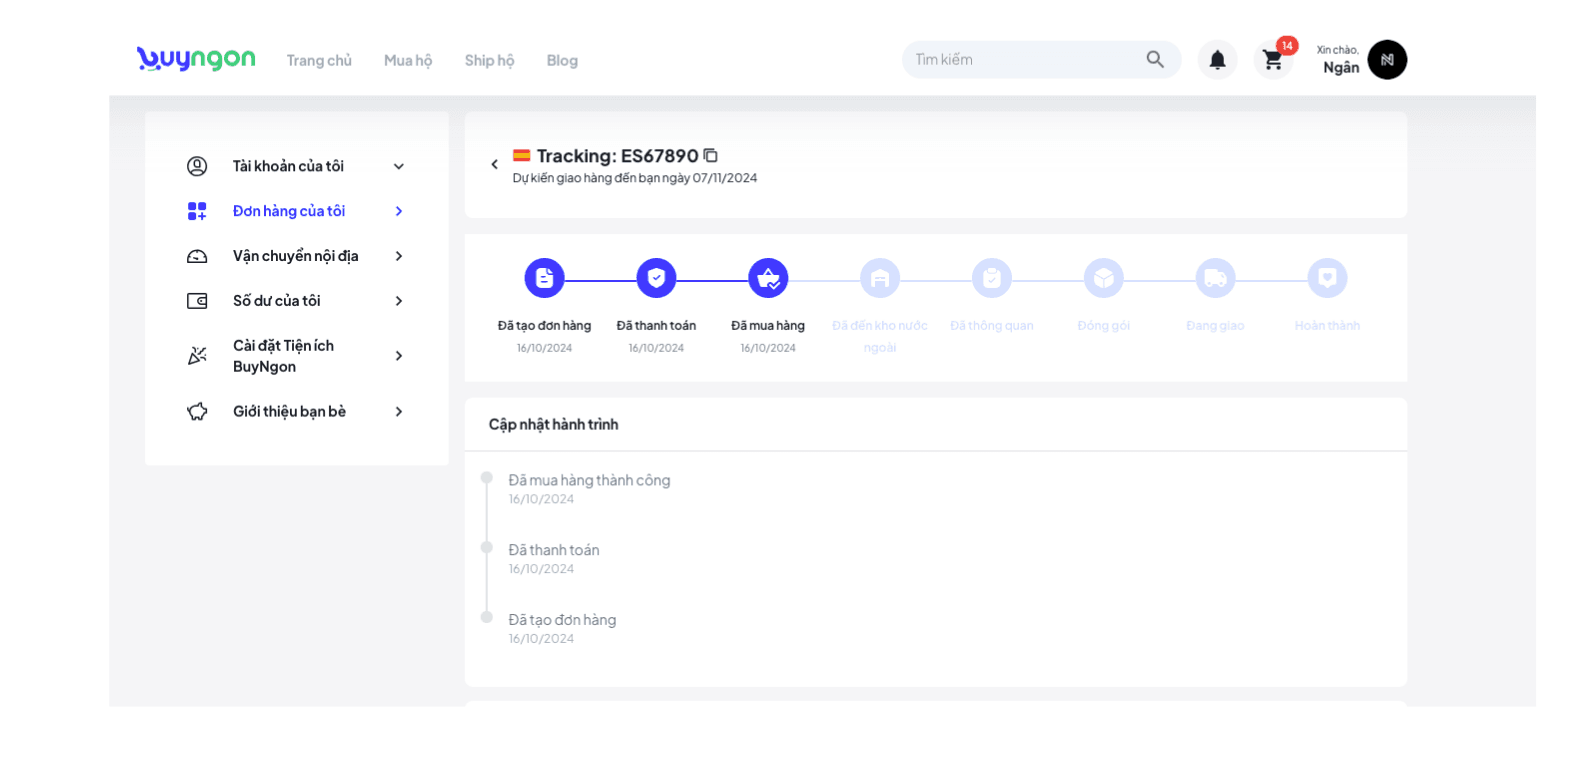Click the wallet balance icon in sidebar
Screen dimensions: 1573x776
pos(197,301)
